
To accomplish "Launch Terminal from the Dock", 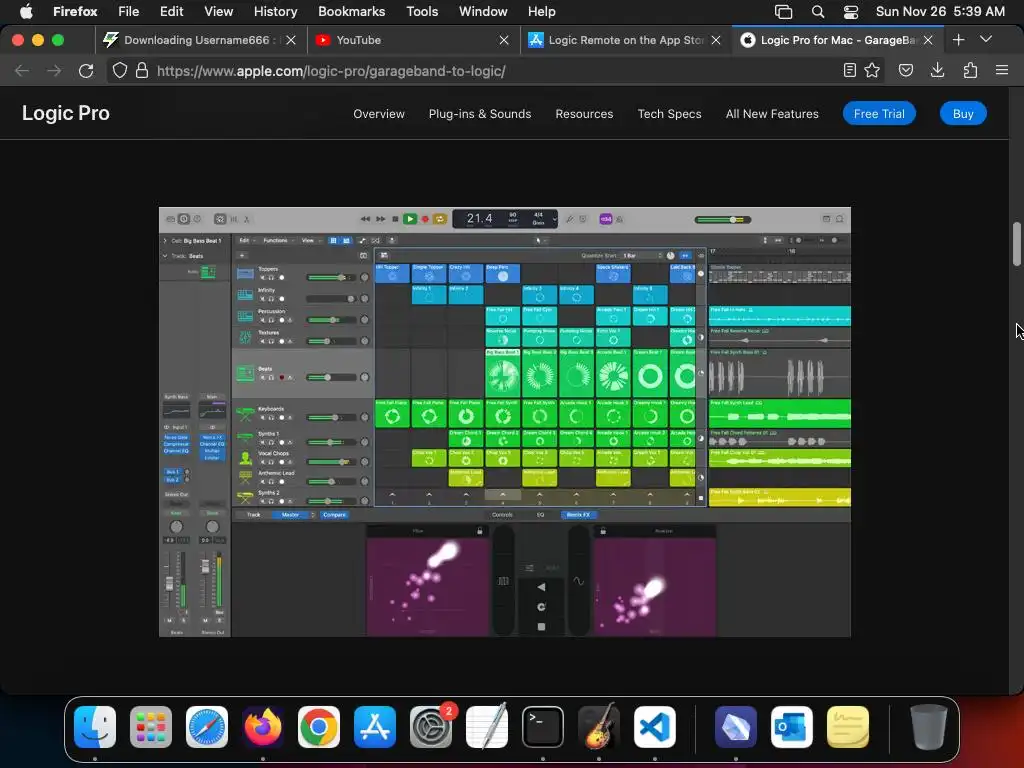I will pos(543,727).
